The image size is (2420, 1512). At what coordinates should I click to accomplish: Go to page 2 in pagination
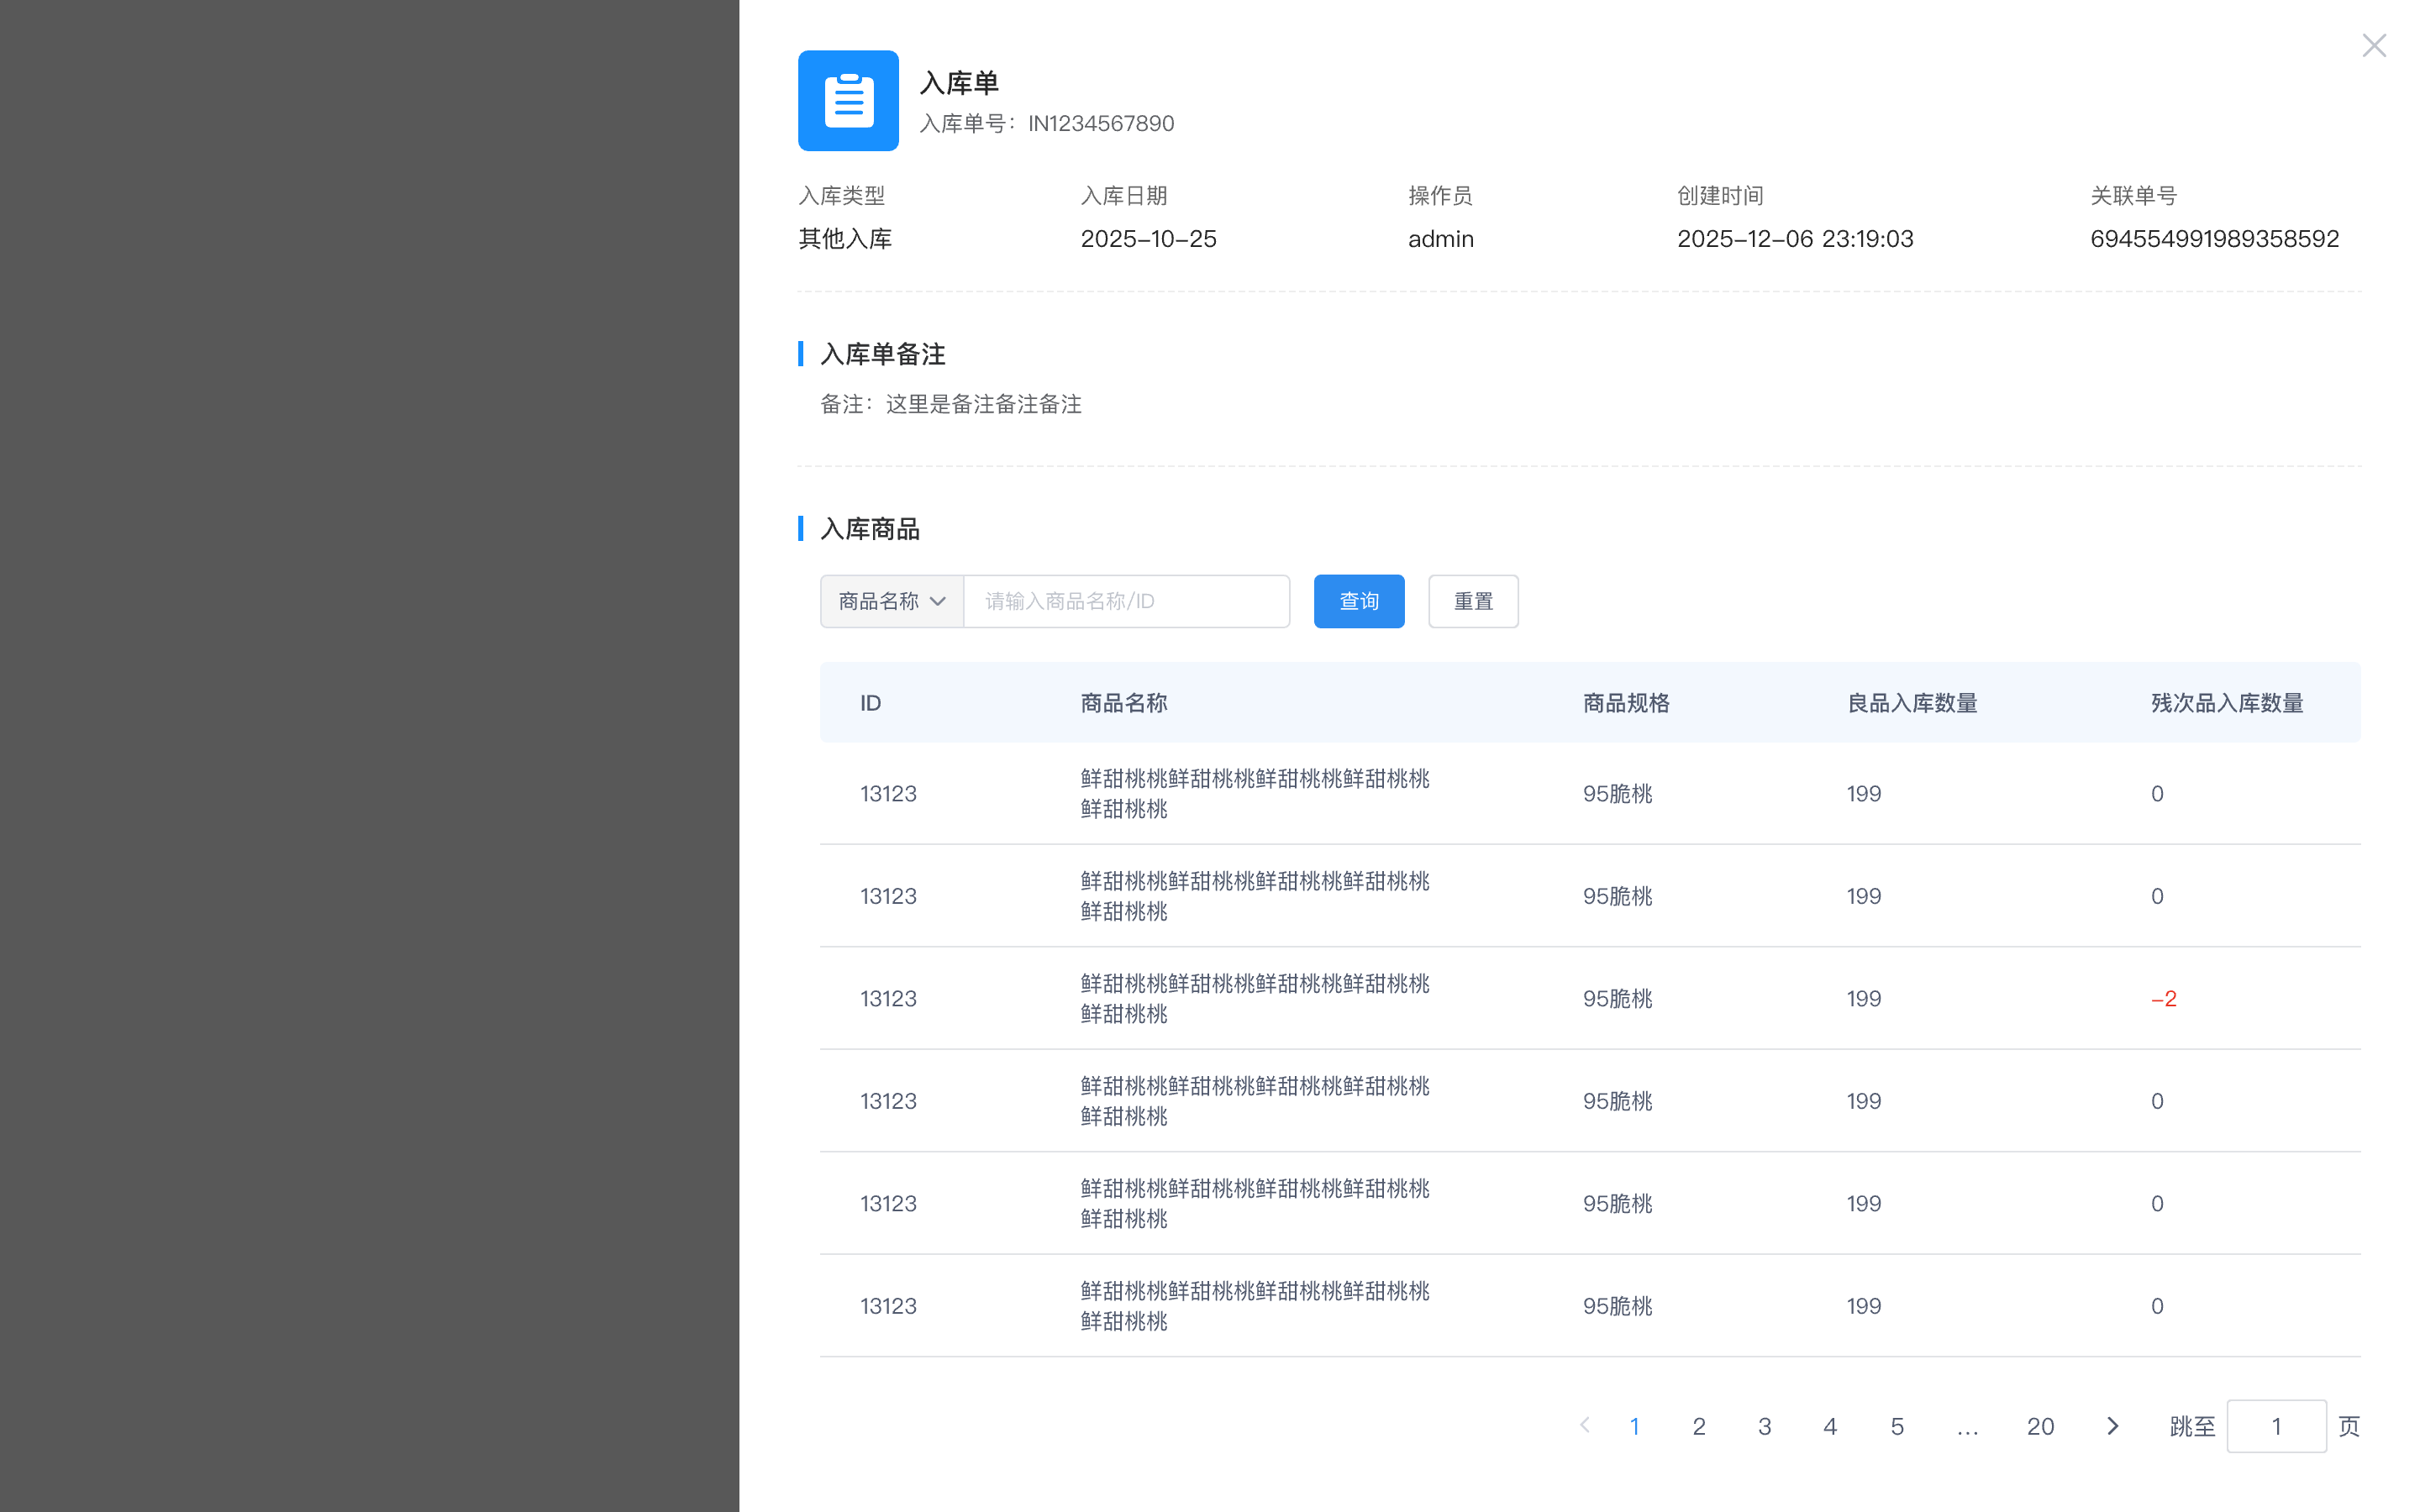pyautogui.click(x=1699, y=1427)
